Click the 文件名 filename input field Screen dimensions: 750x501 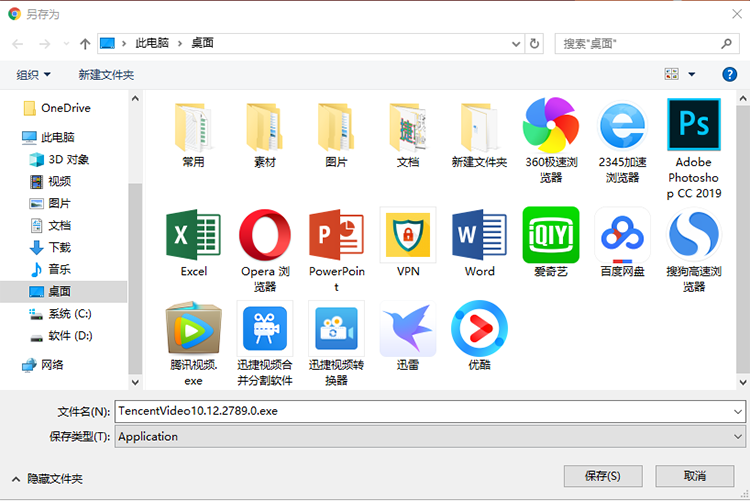click(x=423, y=412)
